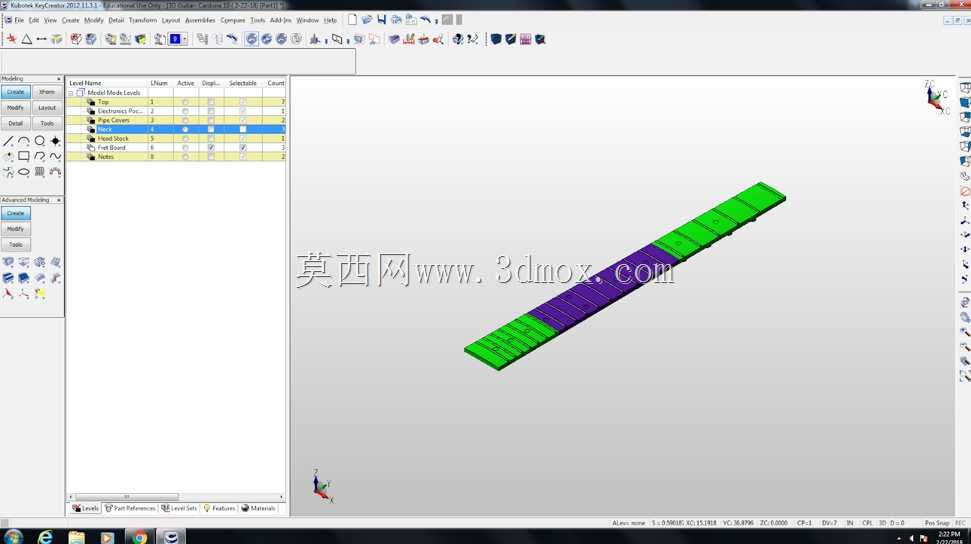Click the Layout button in Modeling palette
This screenshot has width=971, height=544.
47,108
